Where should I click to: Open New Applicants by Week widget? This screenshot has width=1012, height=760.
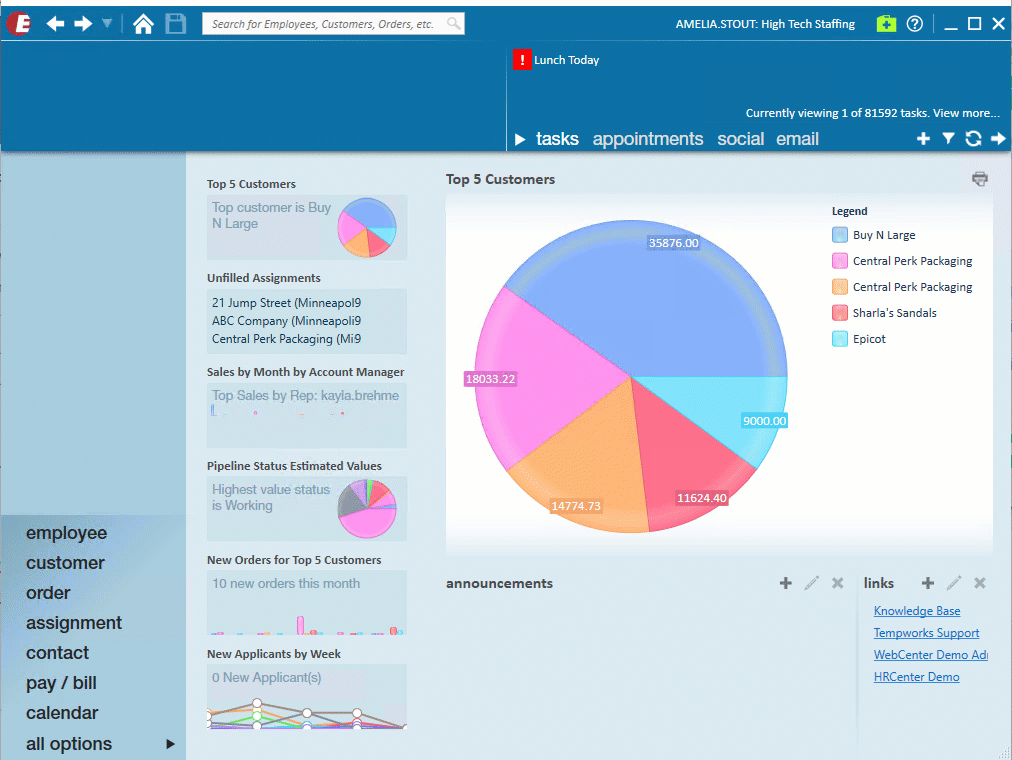(x=307, y=697)
